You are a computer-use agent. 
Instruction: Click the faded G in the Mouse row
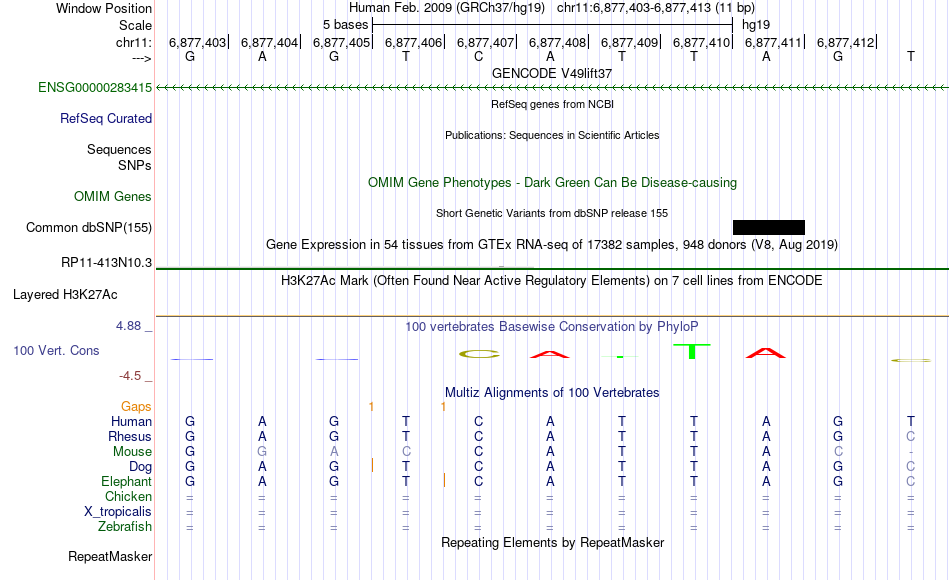[x=262, y=452]
